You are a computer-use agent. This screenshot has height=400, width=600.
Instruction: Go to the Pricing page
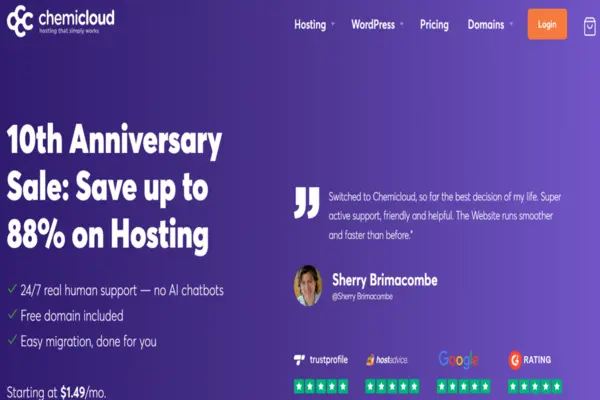[434, 25]
